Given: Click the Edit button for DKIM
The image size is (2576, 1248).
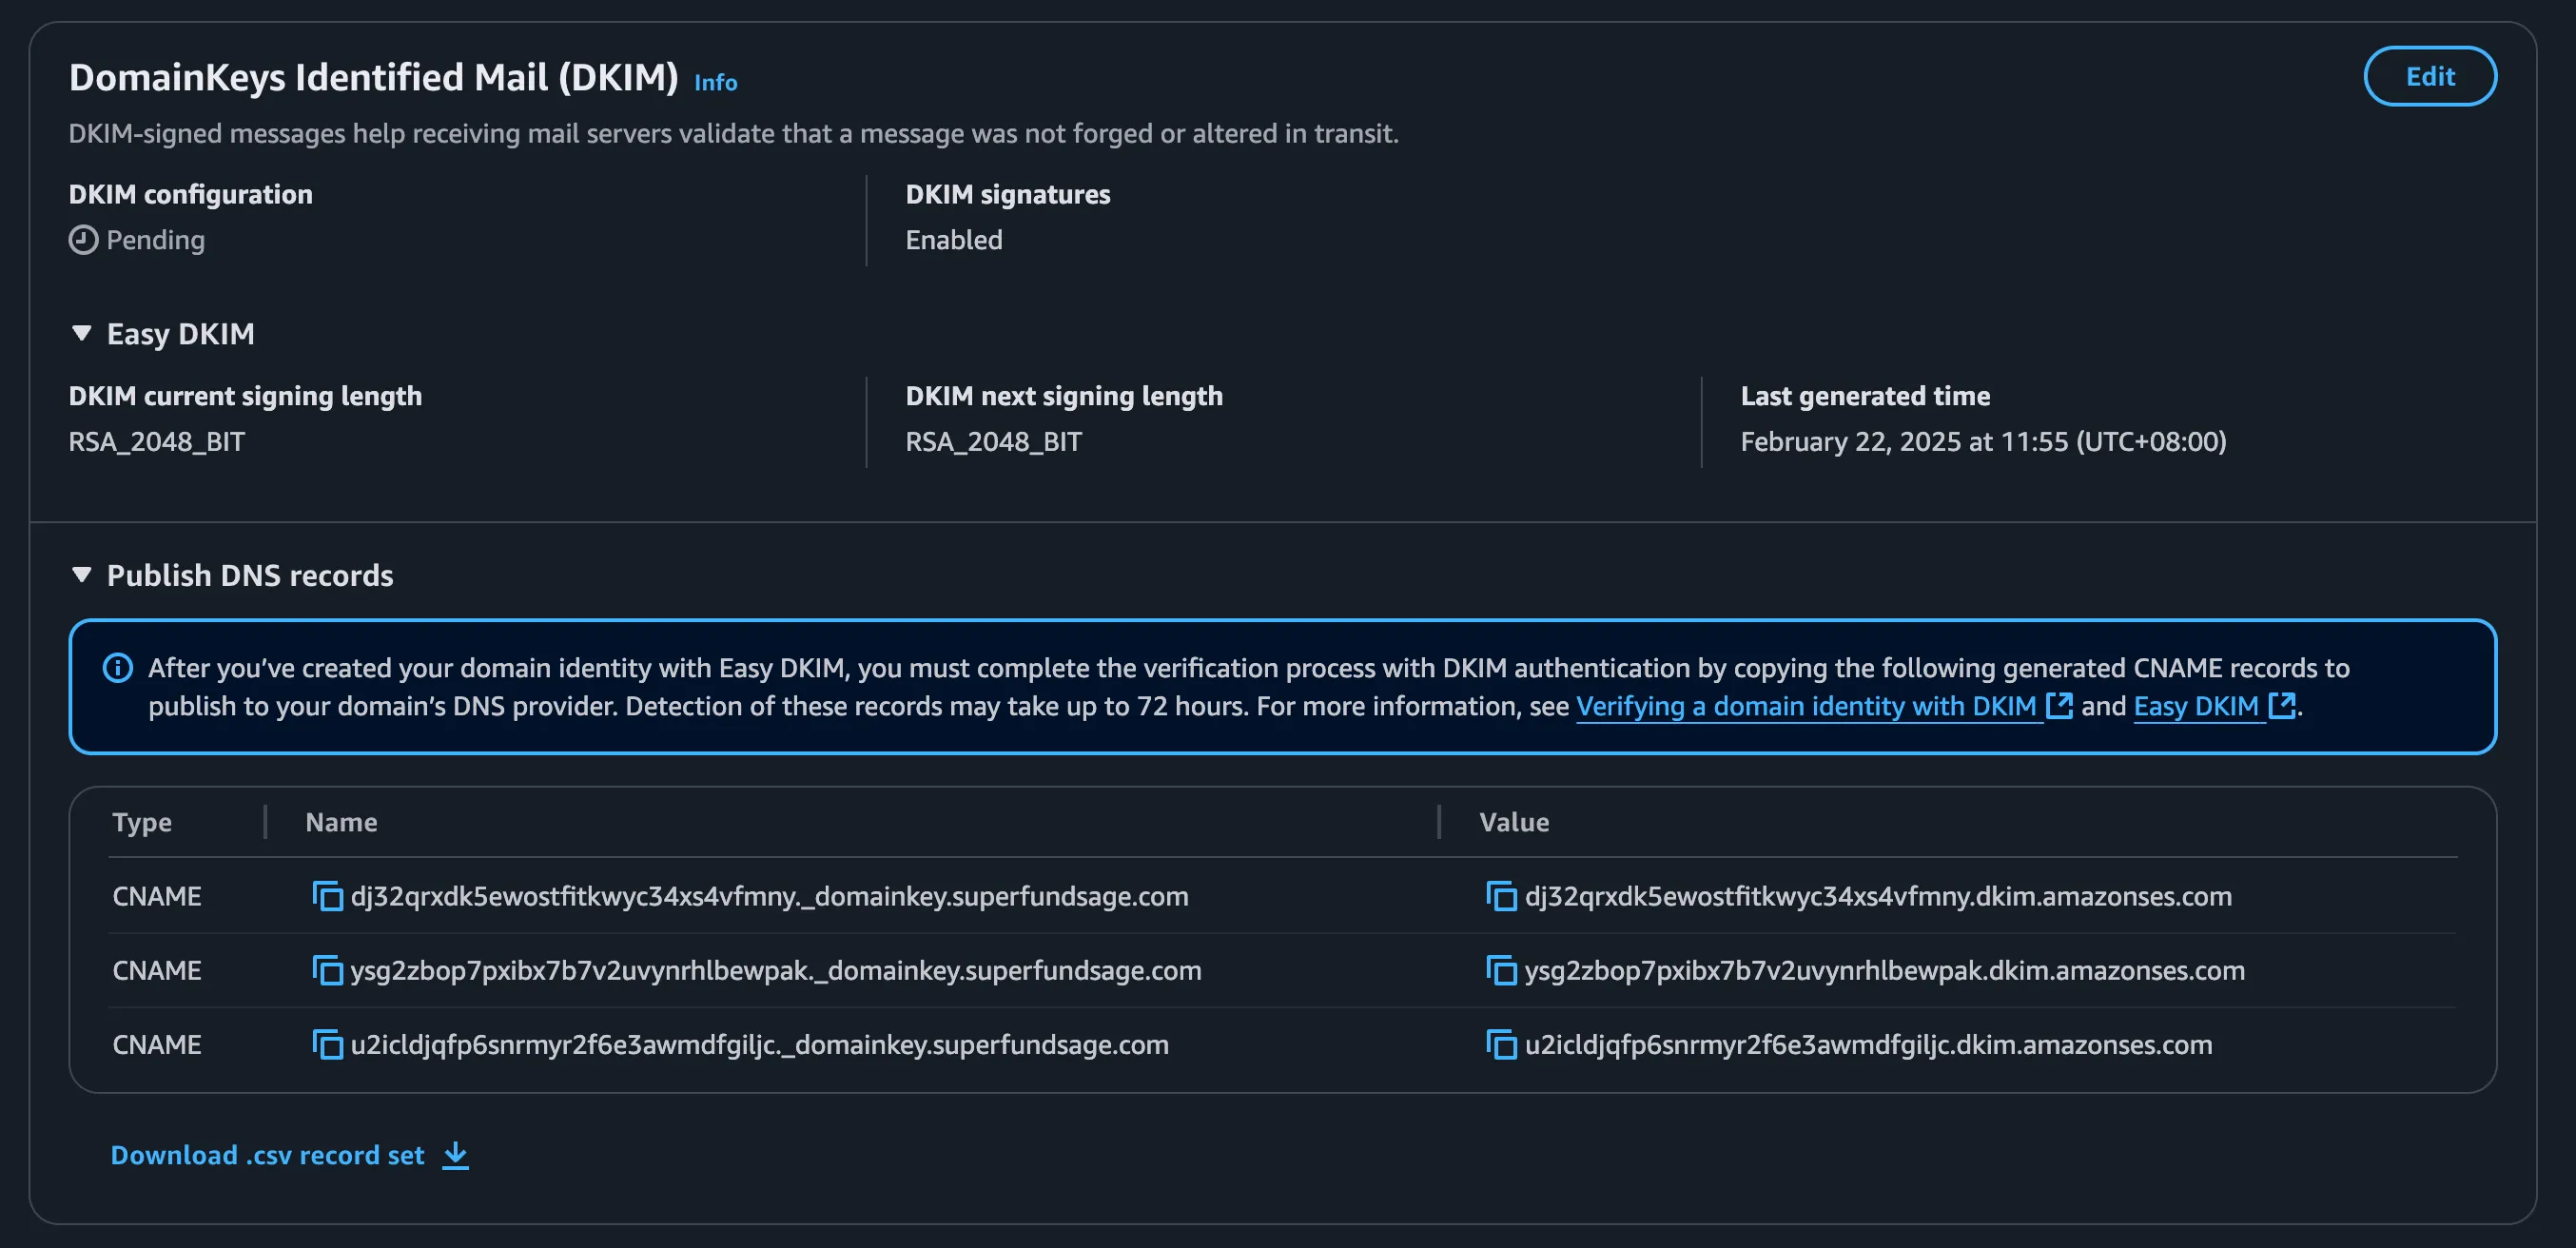Looking at the screenshot, I should pyautogui.click(x=2429, y=76).
